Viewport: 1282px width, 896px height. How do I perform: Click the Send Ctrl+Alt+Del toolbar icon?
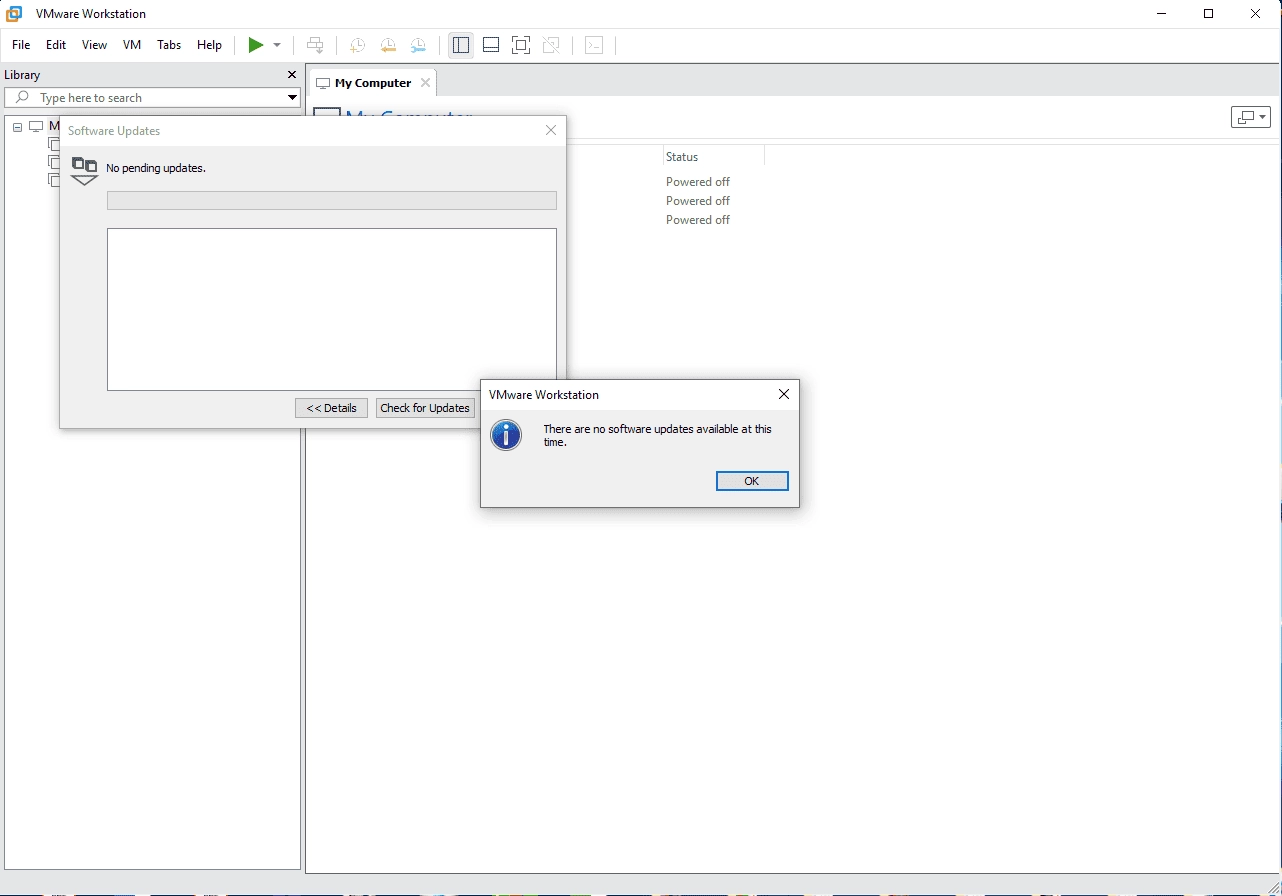tap(315, 45)
